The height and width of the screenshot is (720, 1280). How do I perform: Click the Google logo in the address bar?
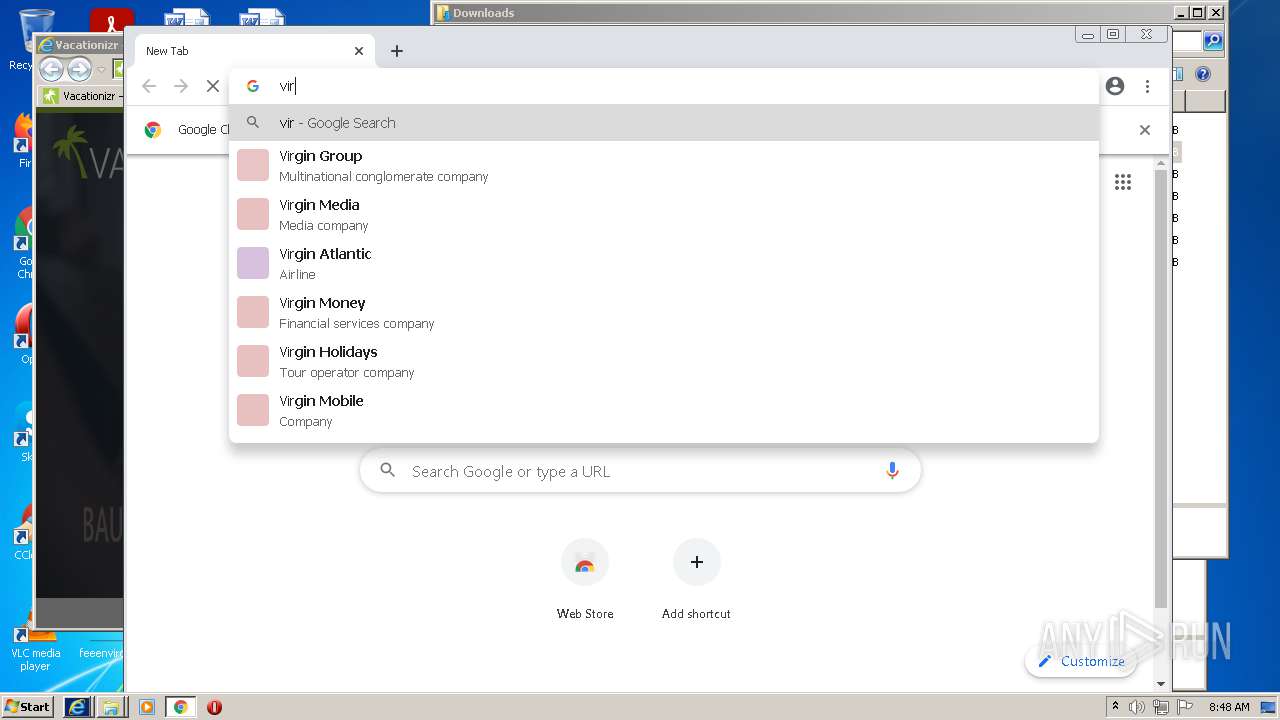[x=253, y=86]
